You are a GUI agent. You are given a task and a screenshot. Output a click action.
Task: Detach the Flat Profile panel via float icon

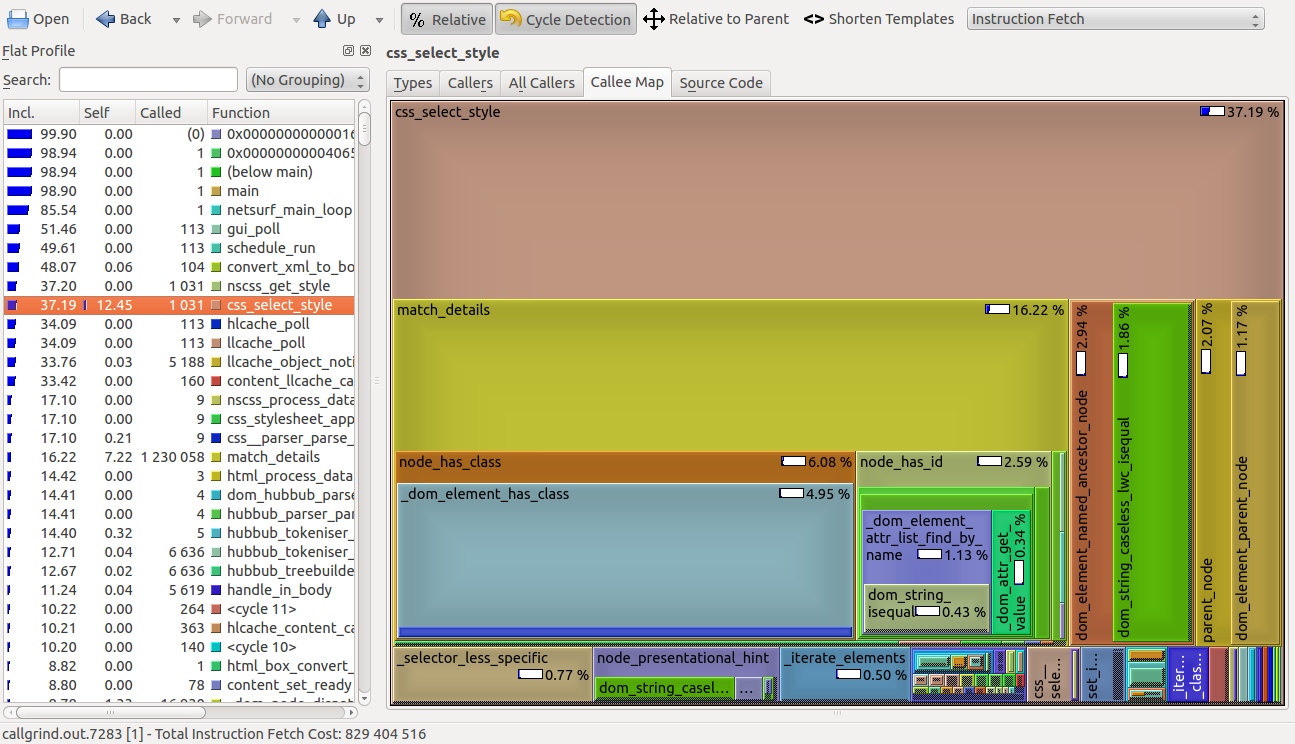tap(348, 50)
